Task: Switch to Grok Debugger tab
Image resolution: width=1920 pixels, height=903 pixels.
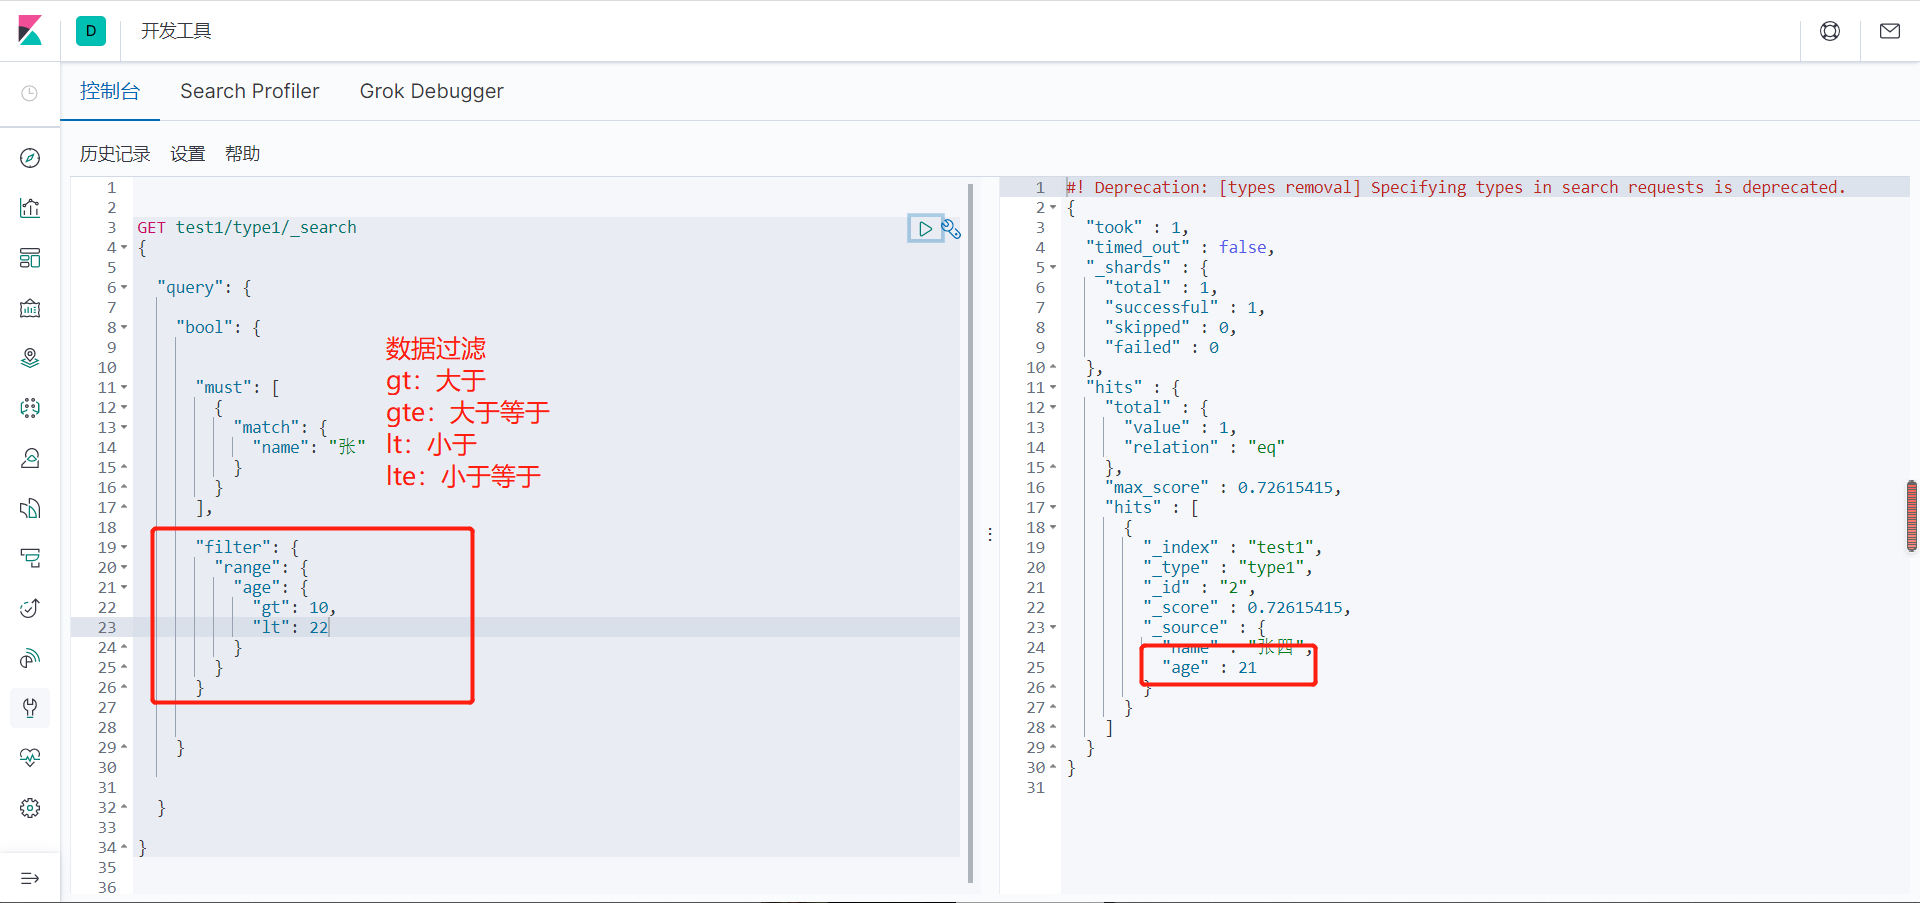Action: [432, 91]
